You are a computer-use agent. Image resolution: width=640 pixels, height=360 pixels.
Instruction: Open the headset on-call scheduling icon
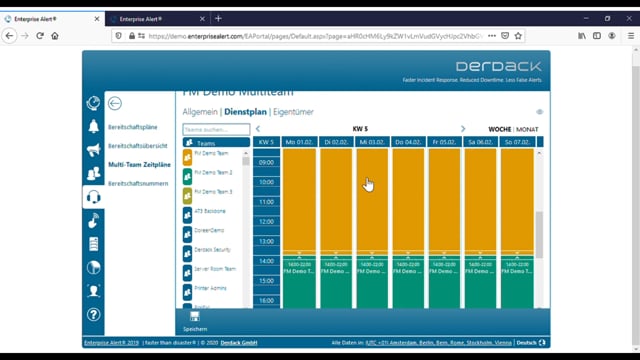click(x=93, y=197)
